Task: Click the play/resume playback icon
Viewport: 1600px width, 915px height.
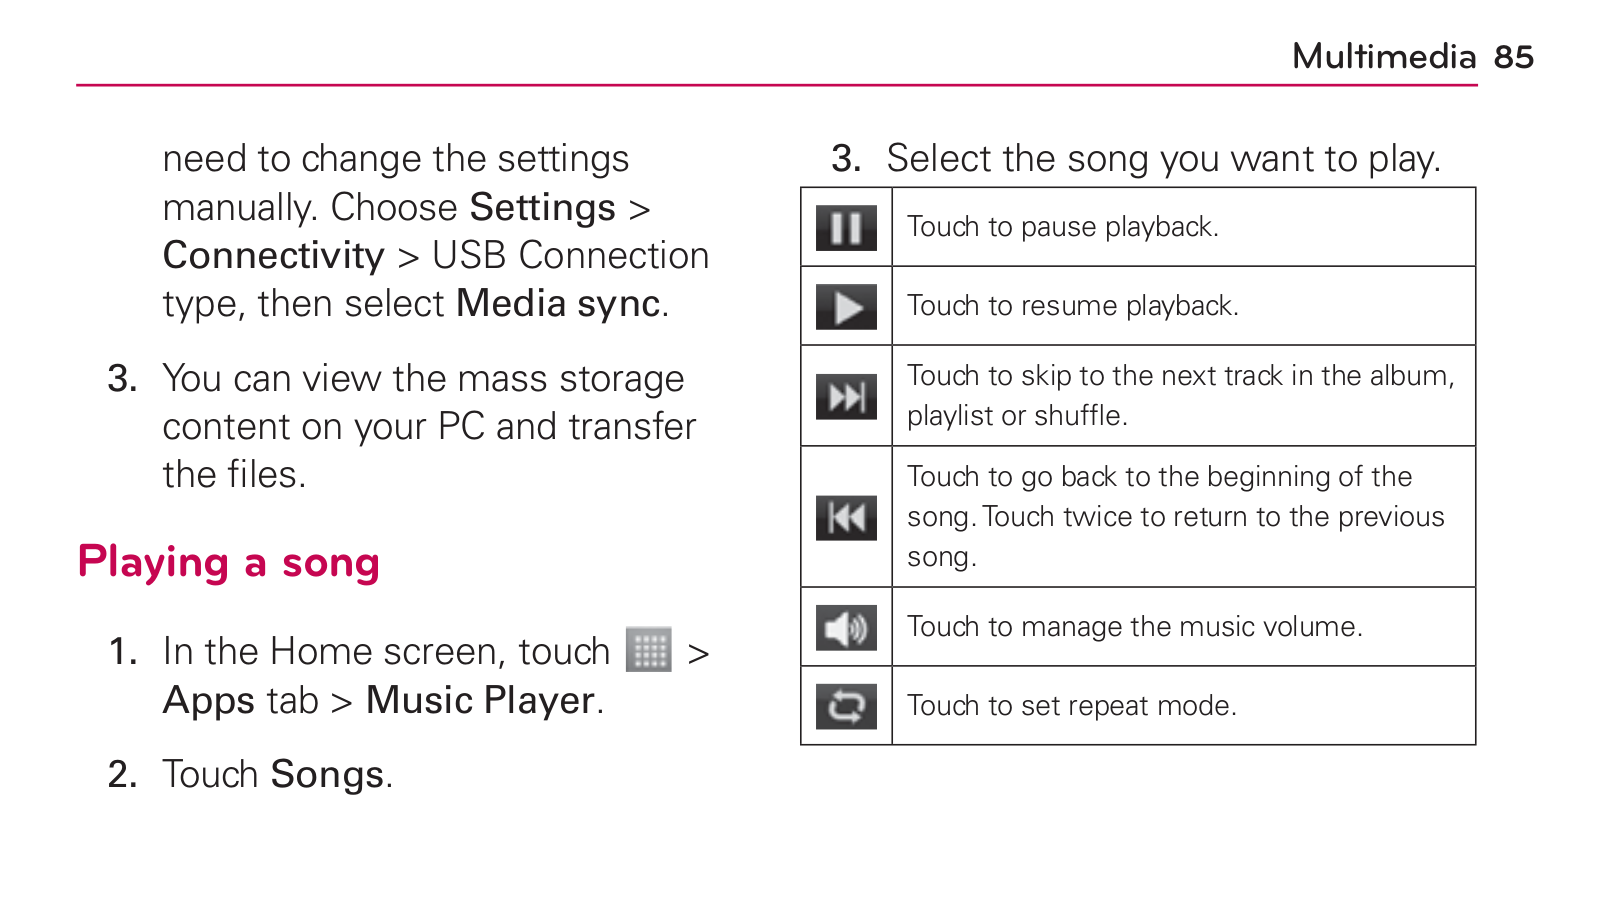Action: click(x=846, y=307)
